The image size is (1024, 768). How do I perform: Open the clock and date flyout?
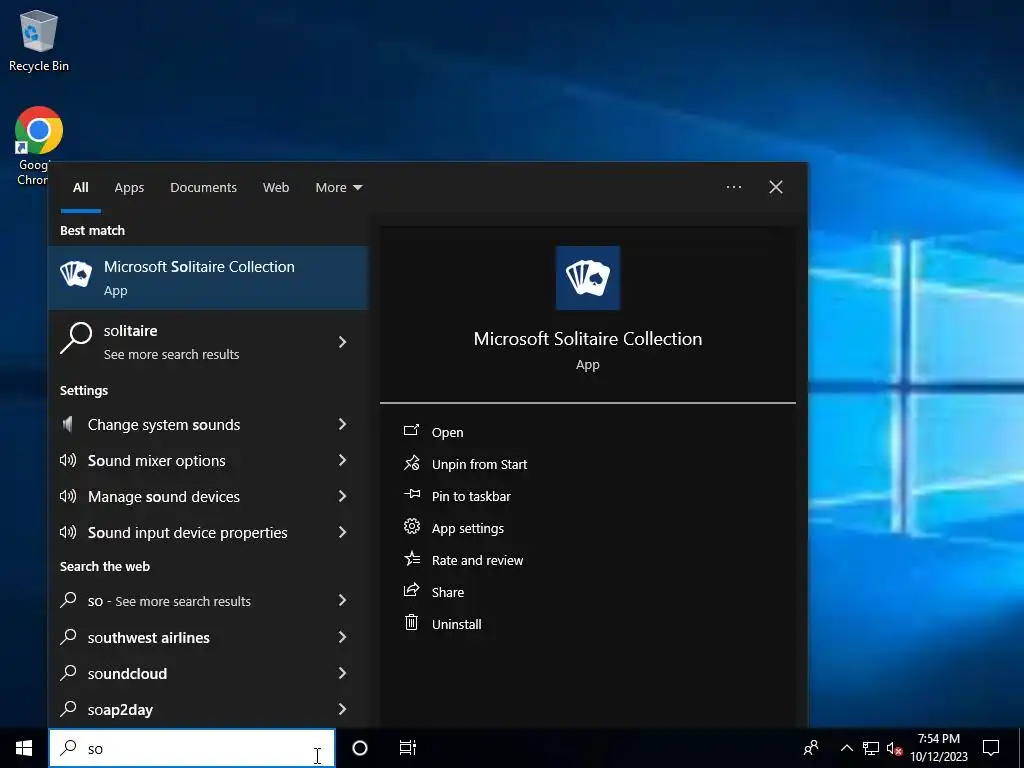(939, 748)
